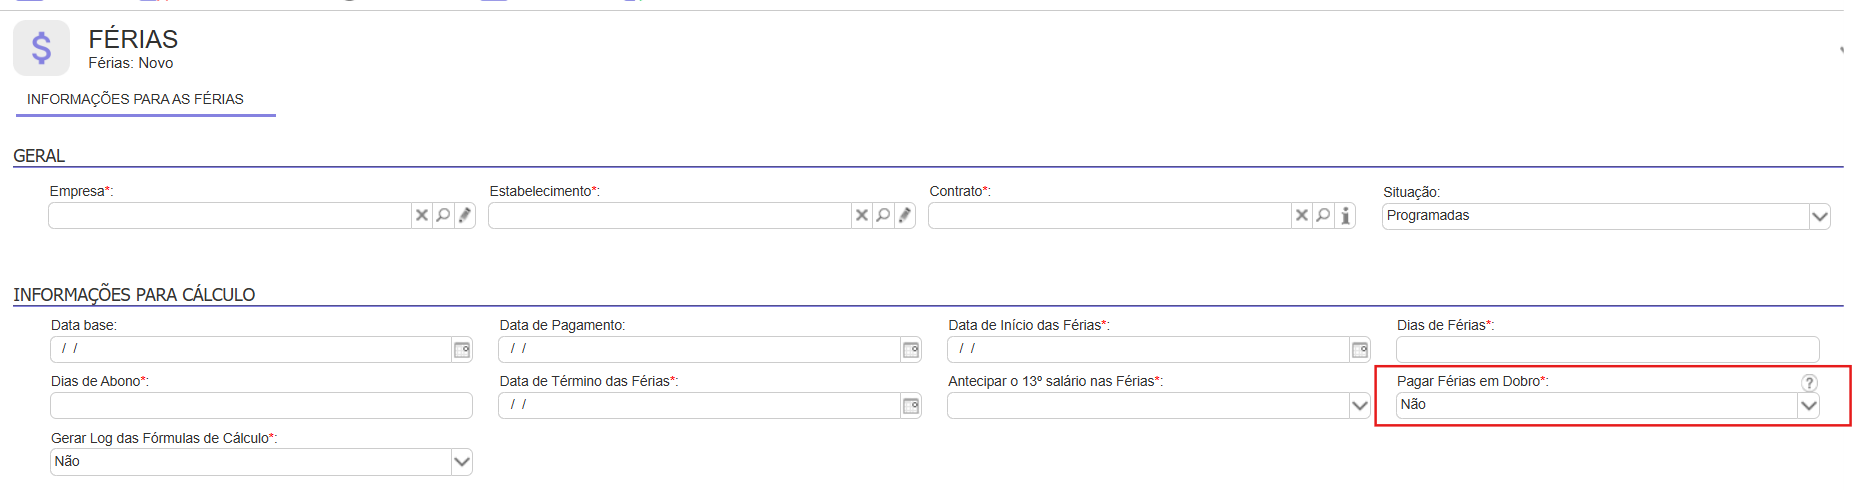The height and width of the screenshot is (490, 1852).
Task: Switch to Informações para as Férias tab
Action: (x=135, y=99)
